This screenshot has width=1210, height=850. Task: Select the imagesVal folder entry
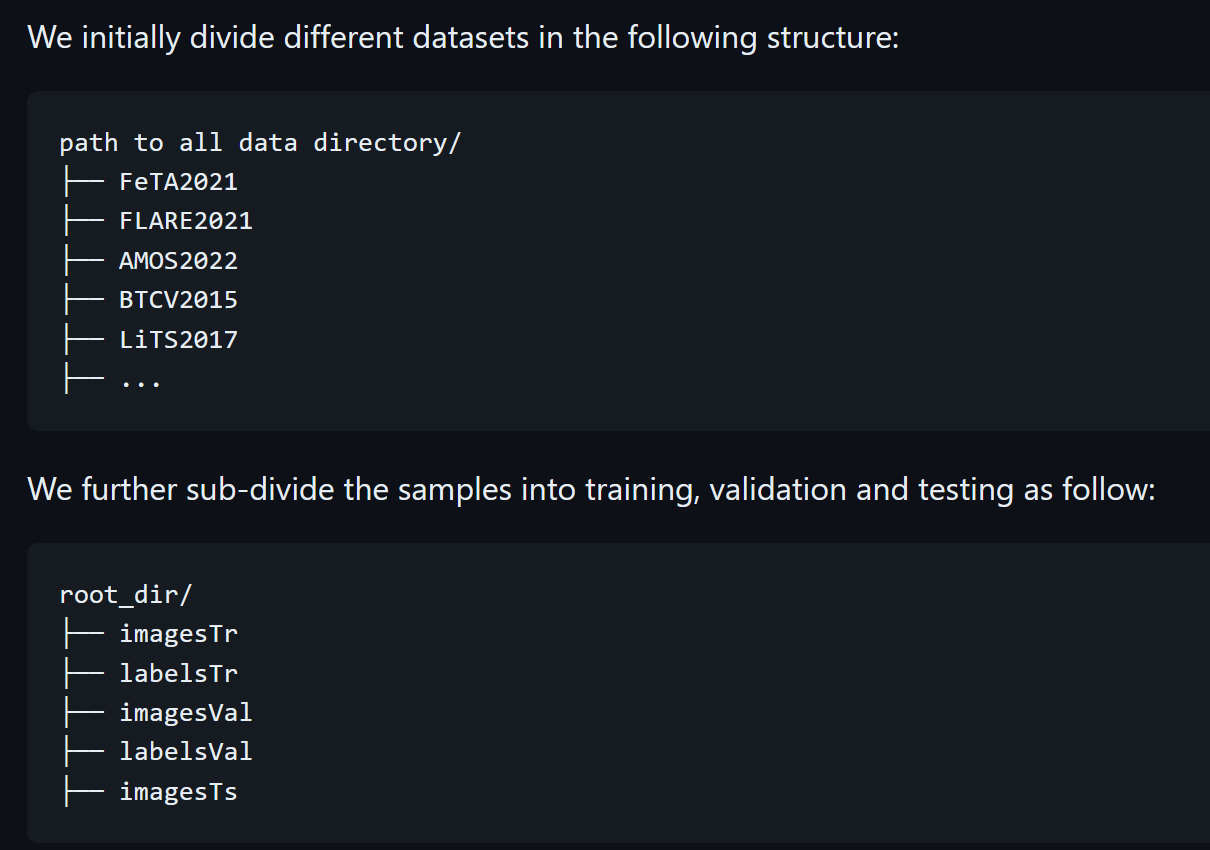[185, 713]
